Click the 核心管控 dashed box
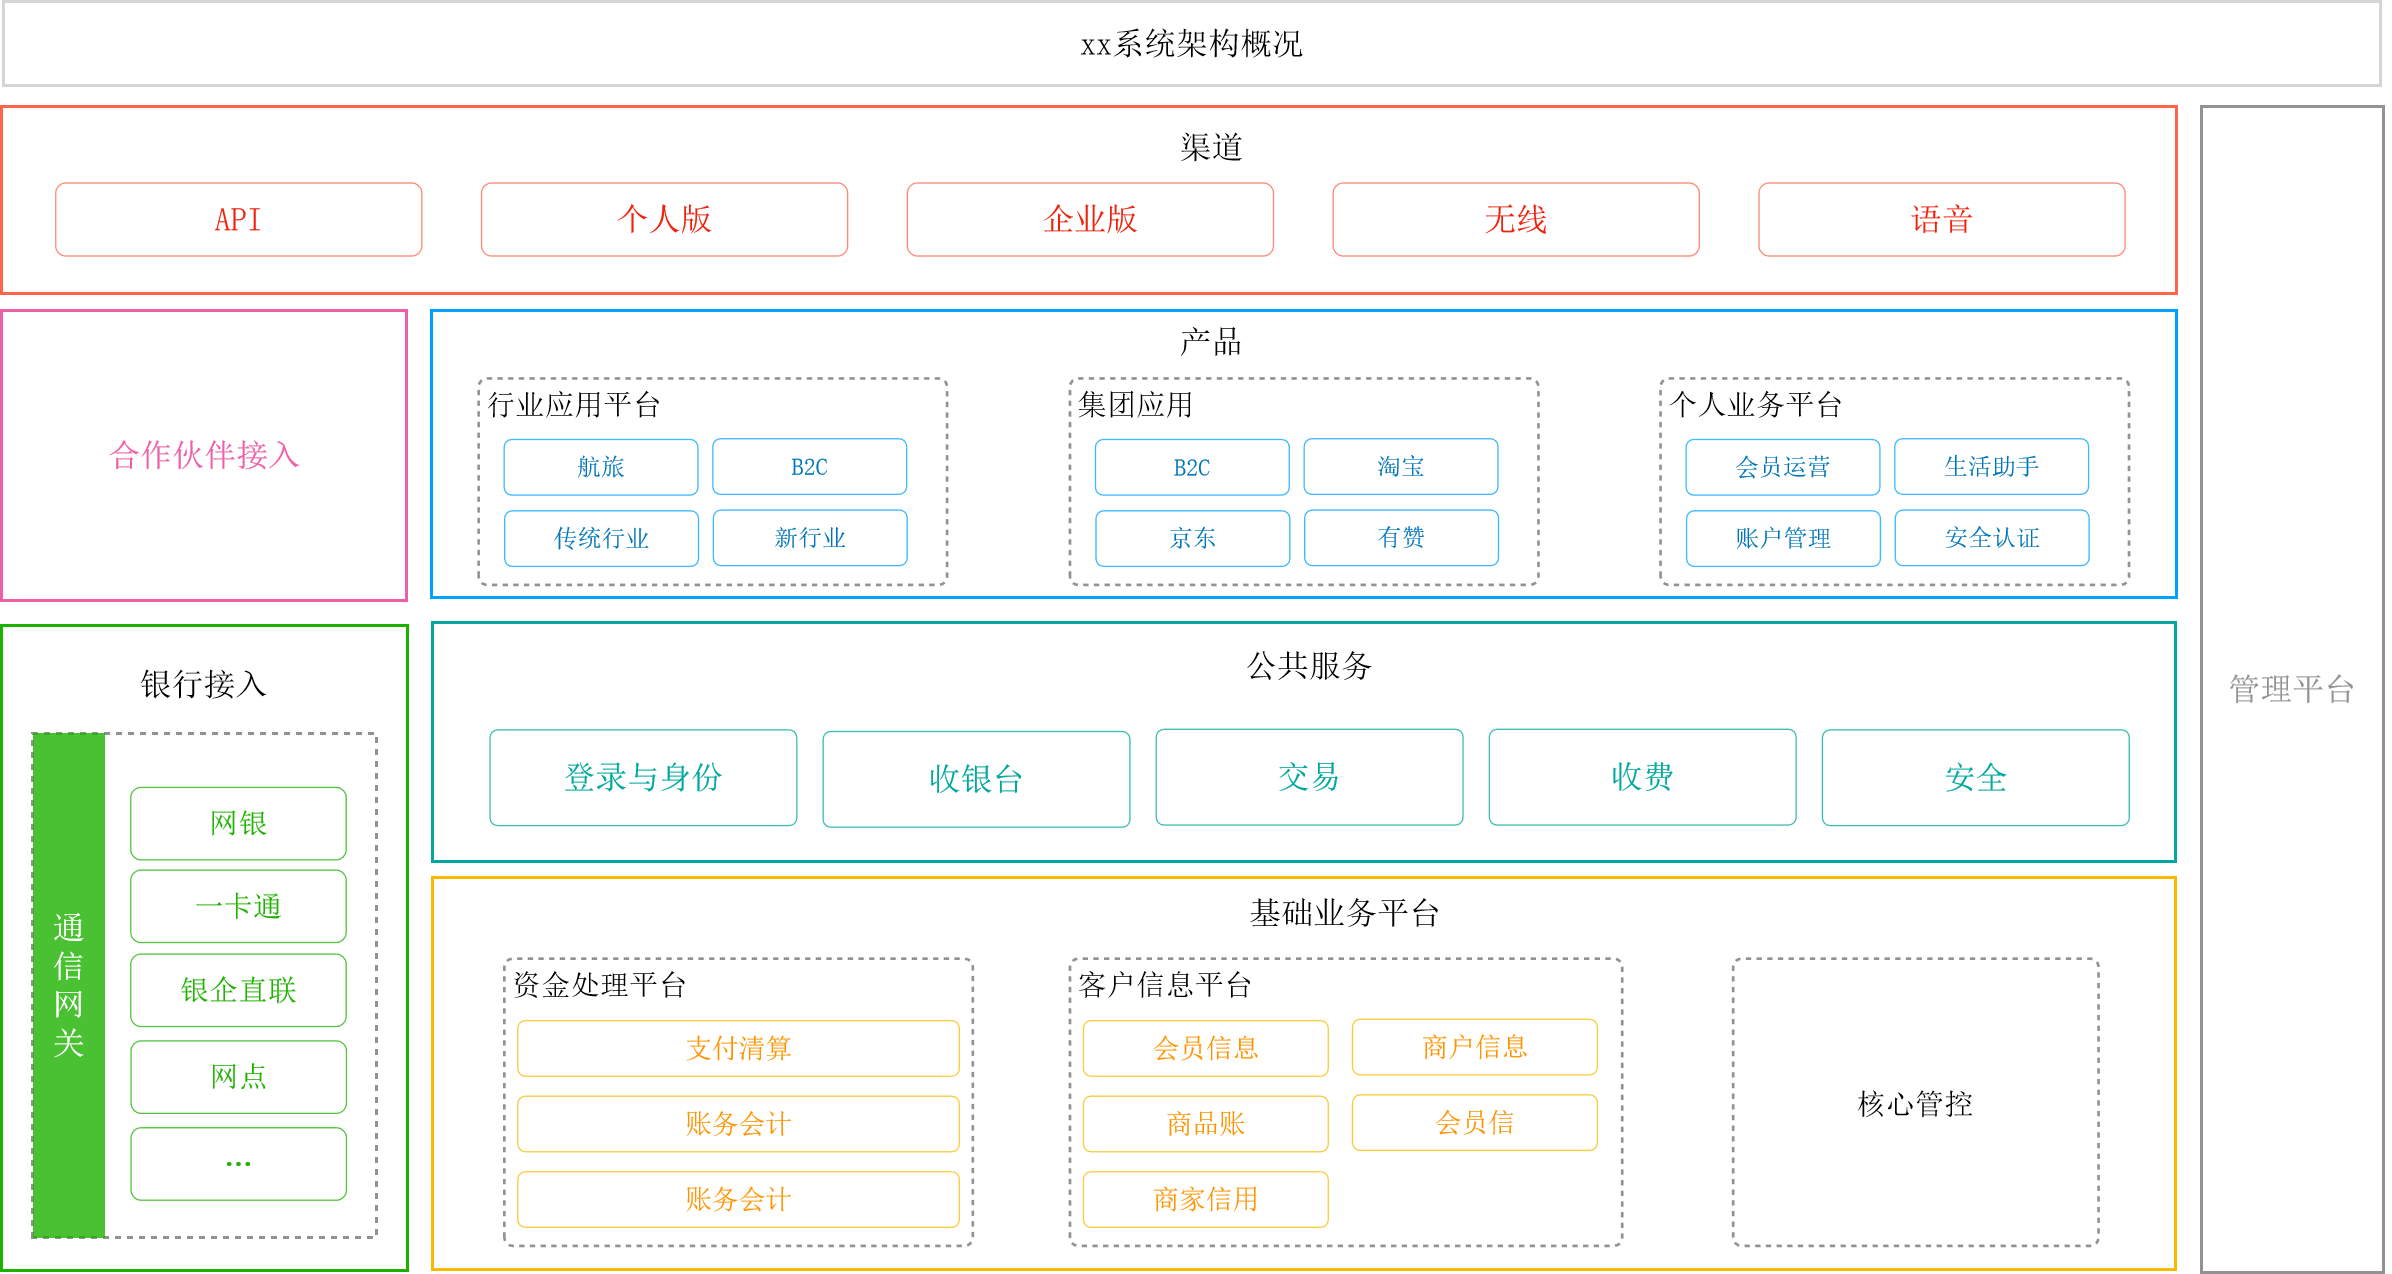The height and width of the screenshot is (1274, 2392). coord(1915,1102)
